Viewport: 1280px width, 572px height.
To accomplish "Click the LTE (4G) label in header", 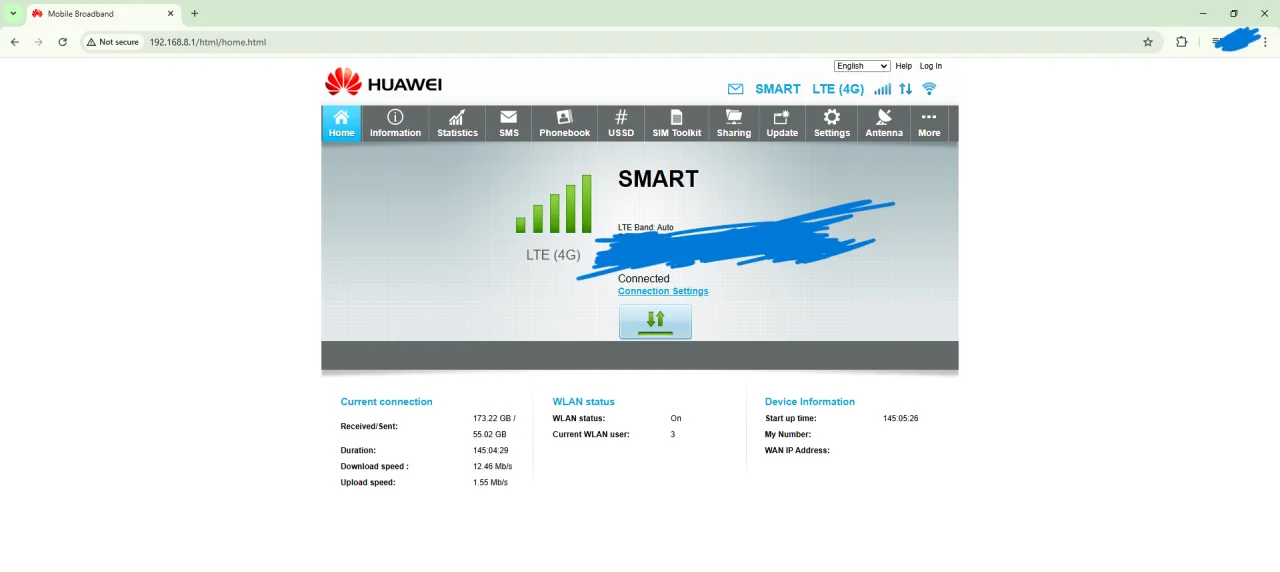I will point(838,89).
